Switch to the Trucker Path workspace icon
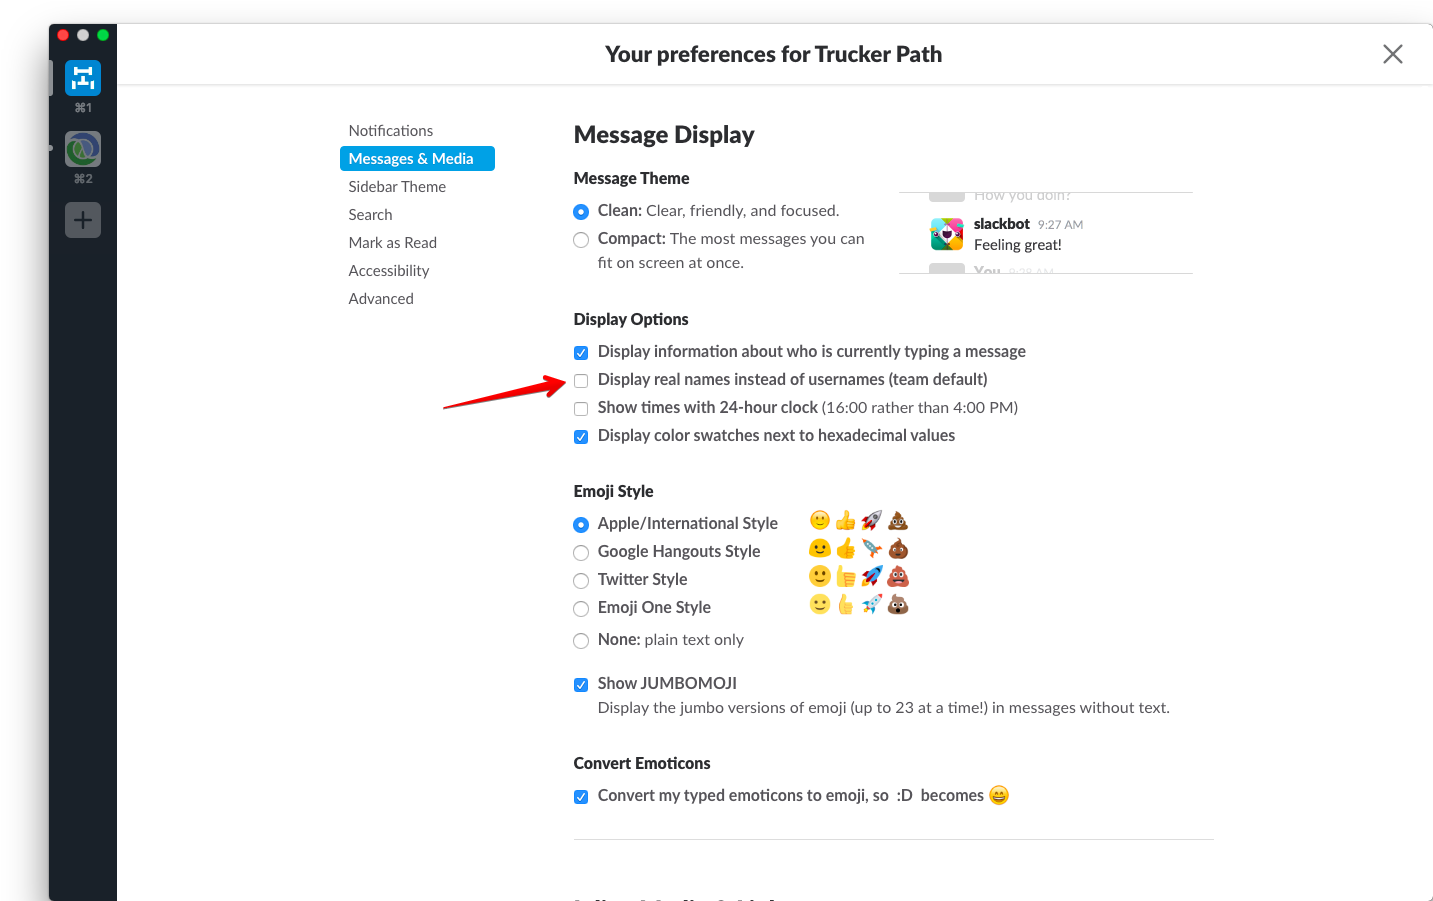Viewport: 1433px width, 901px height. click(83, 78)
